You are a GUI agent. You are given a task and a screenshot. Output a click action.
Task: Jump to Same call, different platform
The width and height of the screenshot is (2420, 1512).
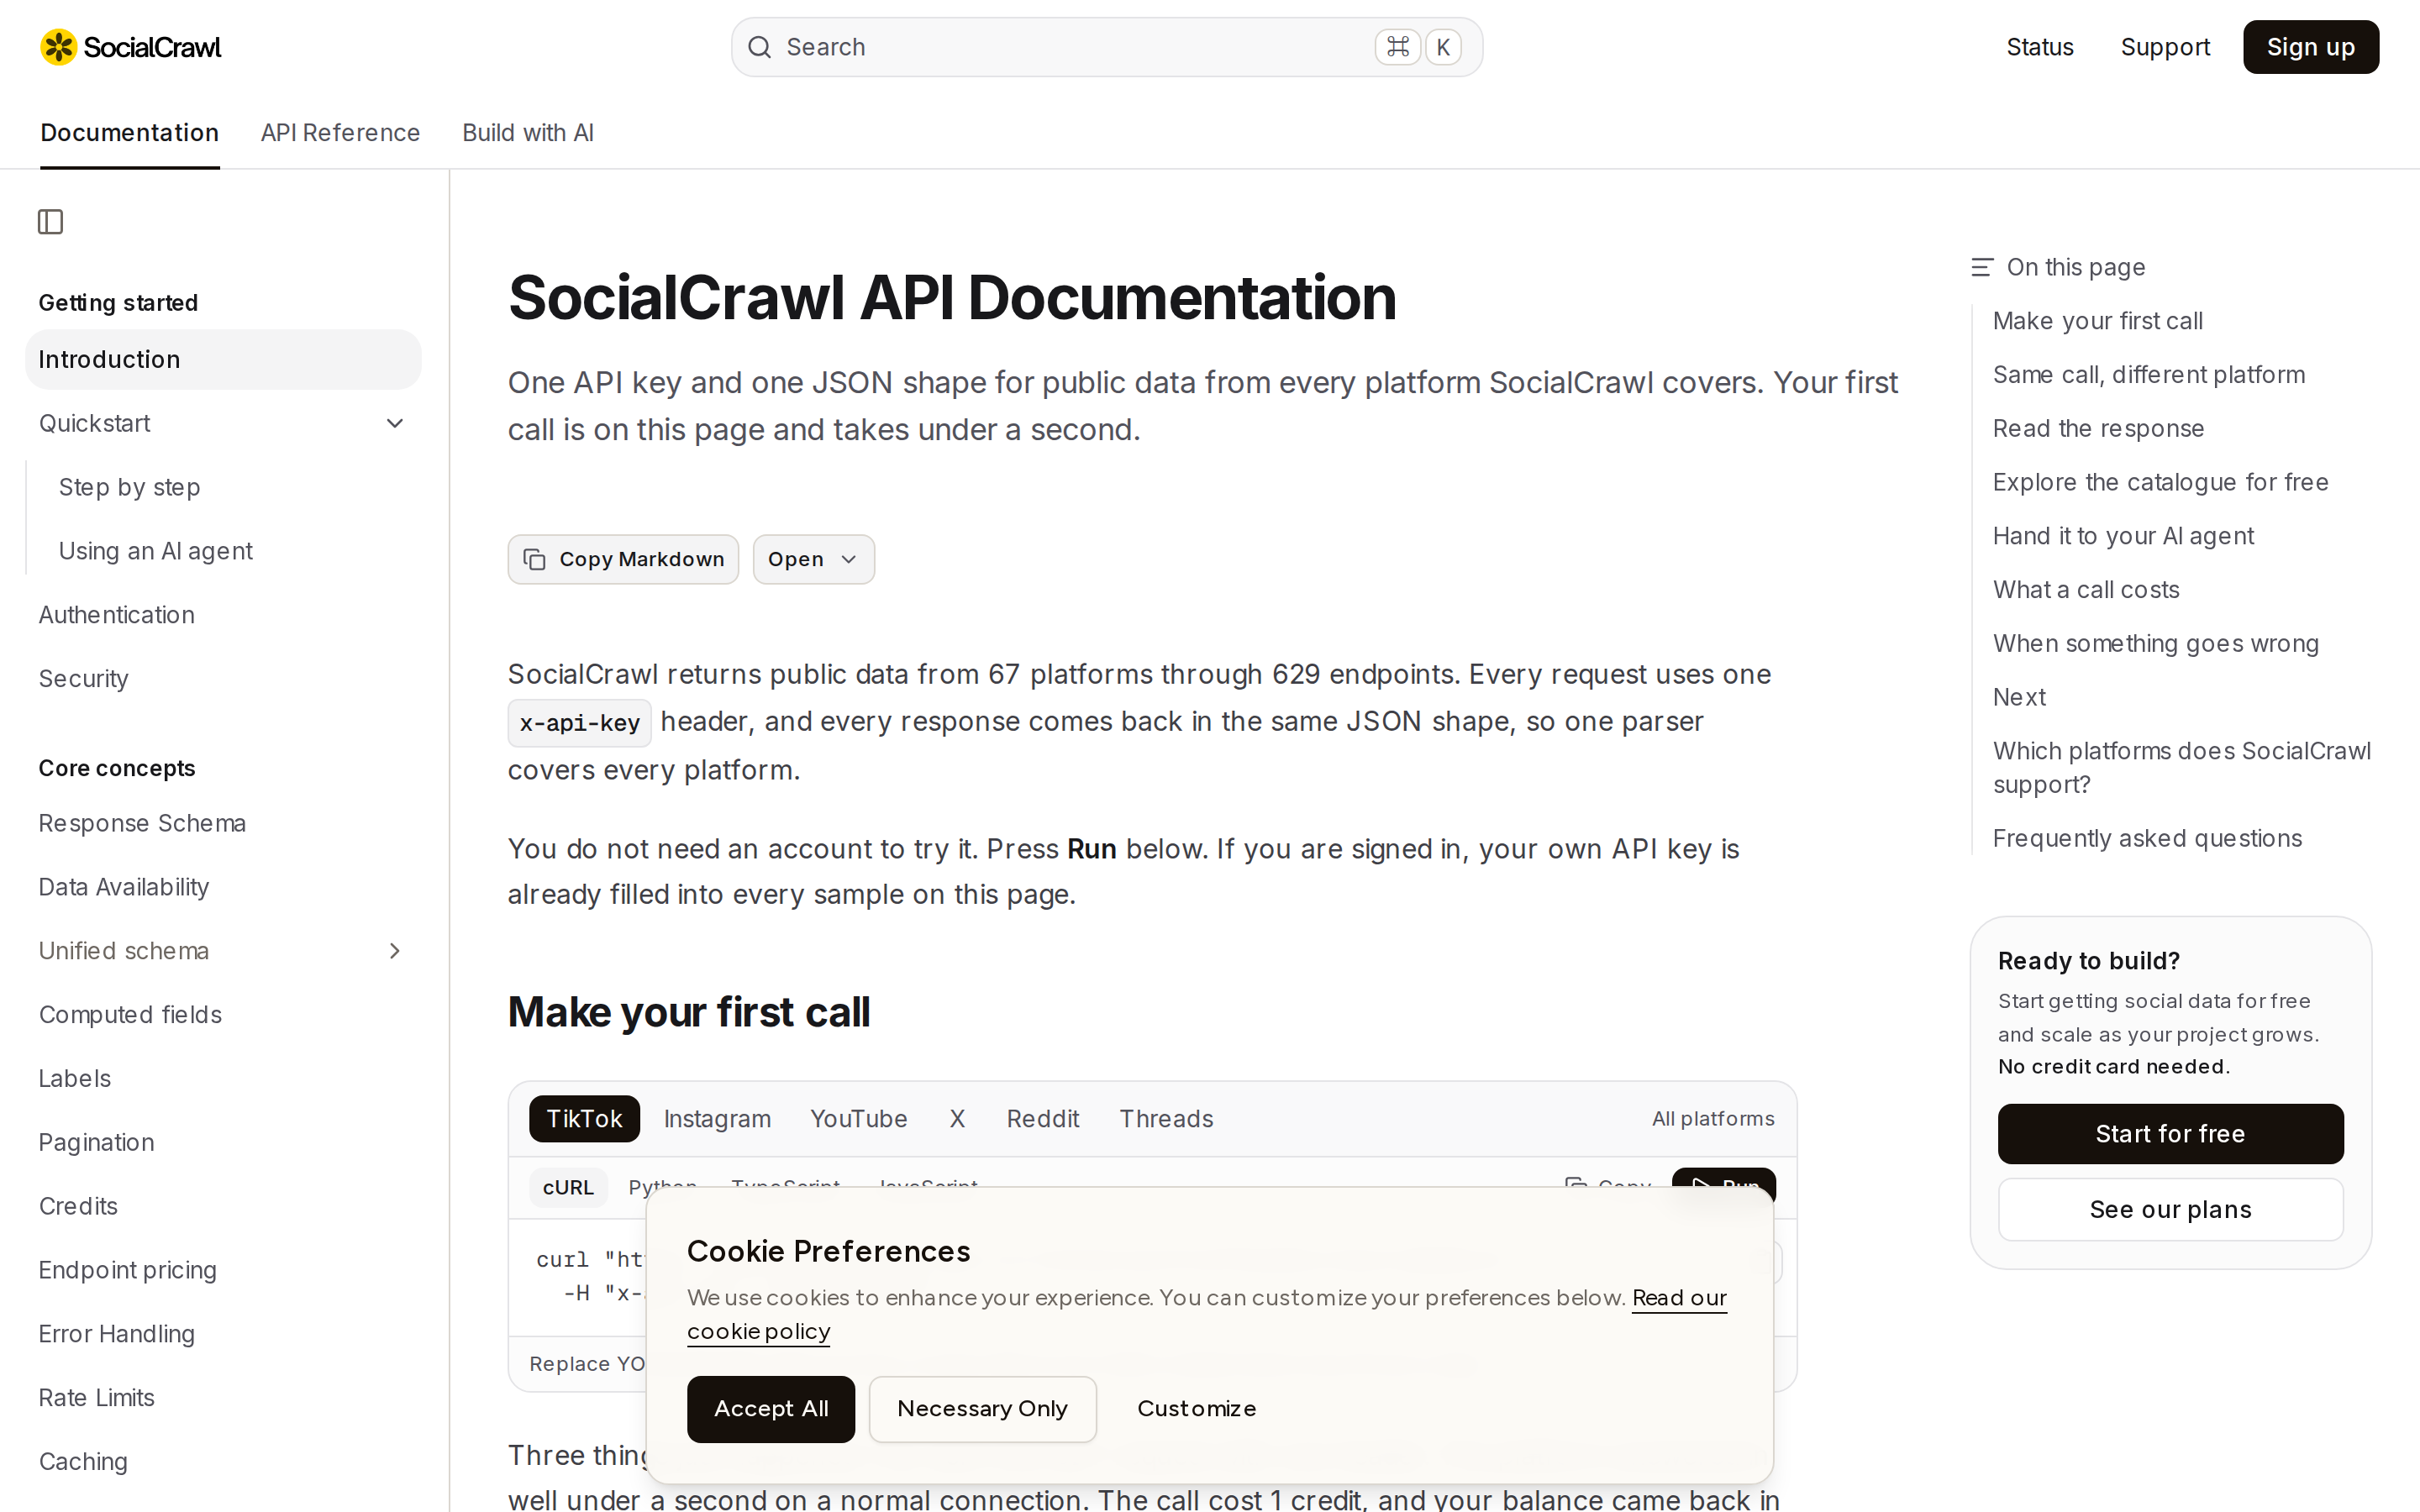2148,375
